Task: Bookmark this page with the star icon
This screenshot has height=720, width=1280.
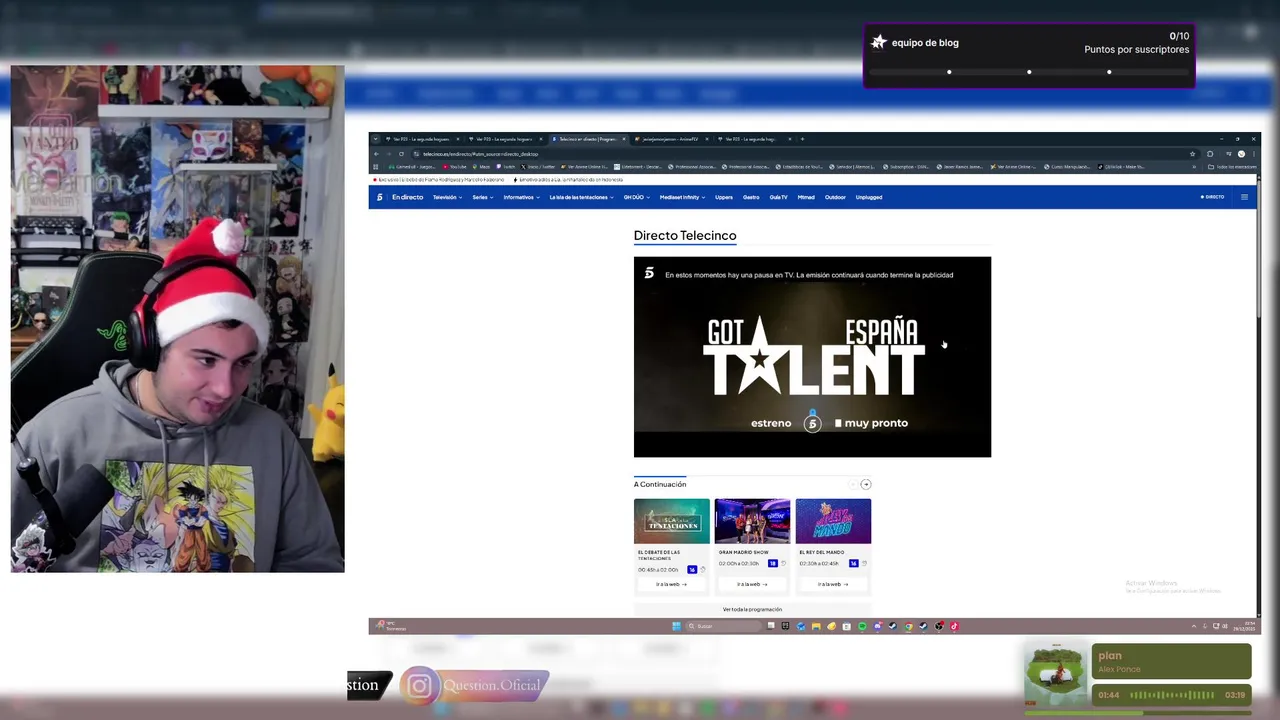Action: 1192,154
